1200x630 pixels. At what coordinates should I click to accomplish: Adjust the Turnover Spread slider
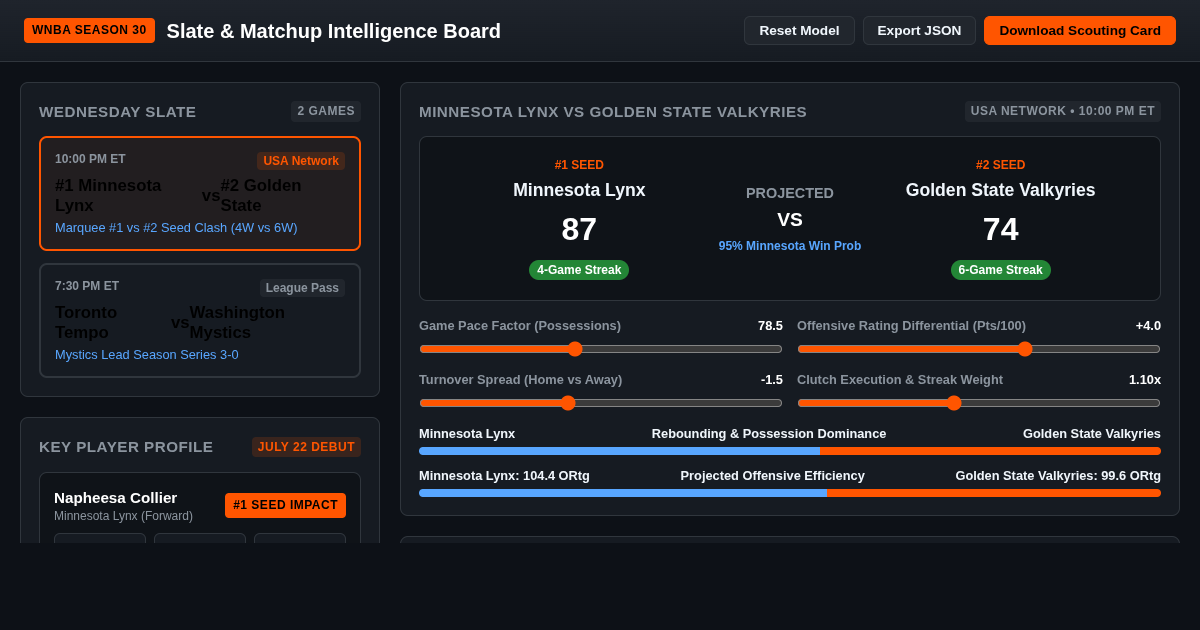(601, 403)
